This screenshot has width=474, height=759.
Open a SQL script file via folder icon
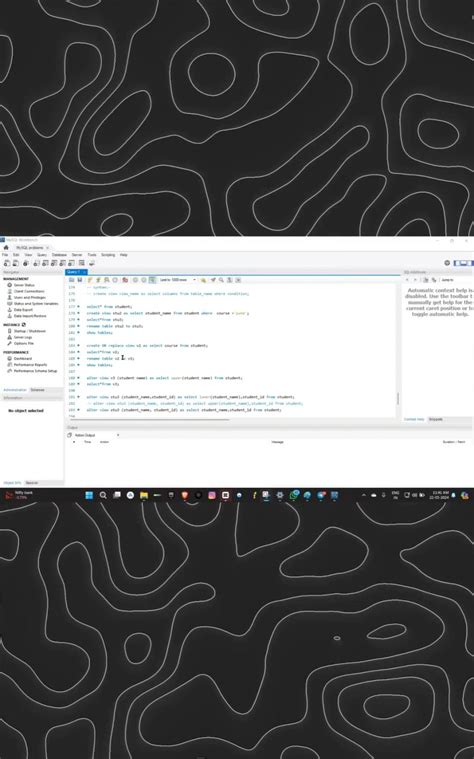click(72, 280)
